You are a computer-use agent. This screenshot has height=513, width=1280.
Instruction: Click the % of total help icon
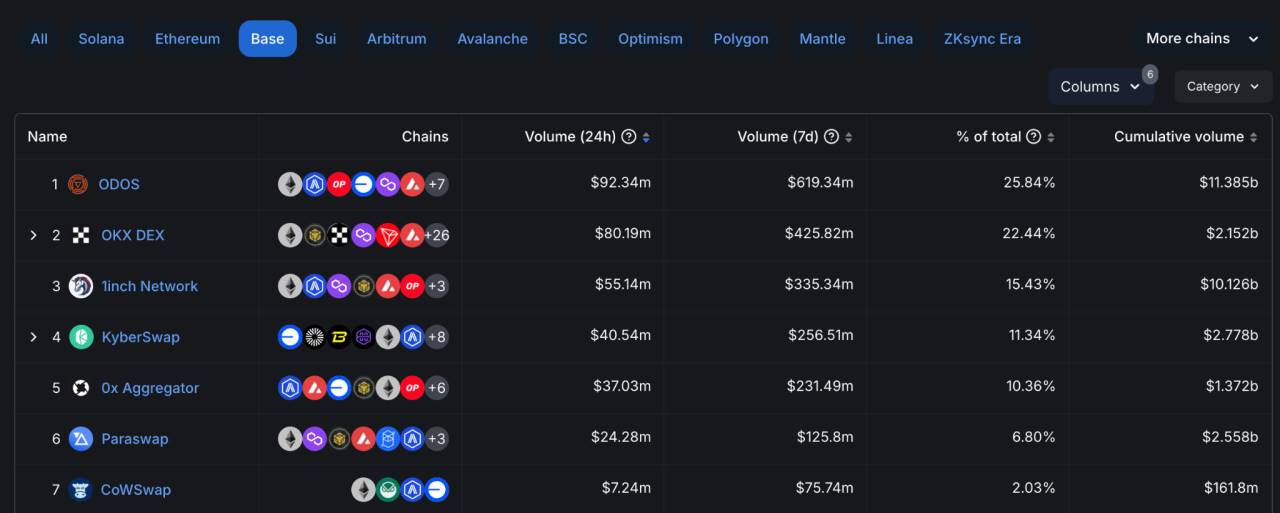click(1034, 137)
